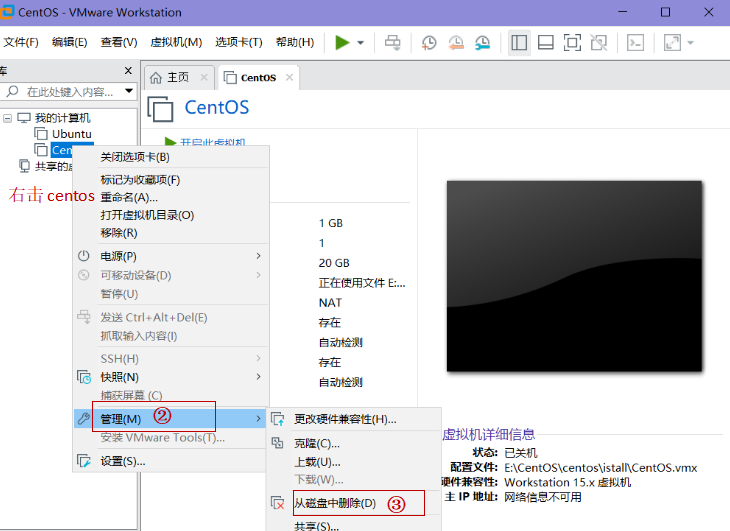Open the stretch display dropdown arrow
Screen dimensions: 730x531
pos(690,43)
